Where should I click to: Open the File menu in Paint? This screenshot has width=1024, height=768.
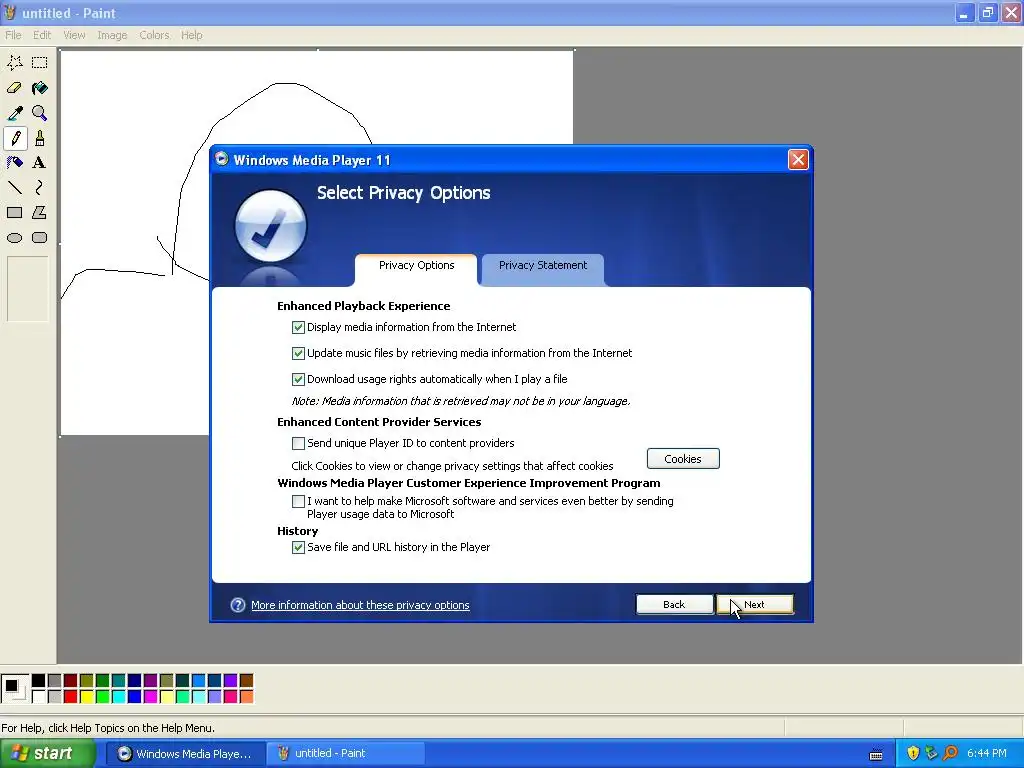pyautogui.click(x=13, y=35)
